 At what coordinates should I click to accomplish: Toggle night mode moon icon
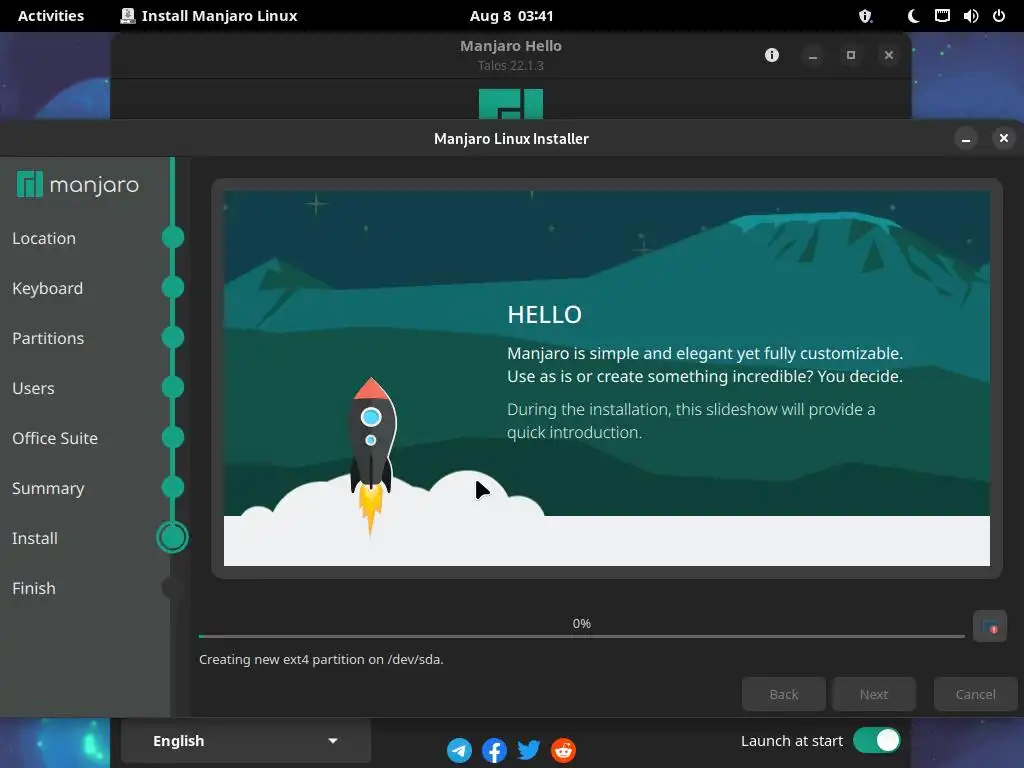tap(914, 16)
